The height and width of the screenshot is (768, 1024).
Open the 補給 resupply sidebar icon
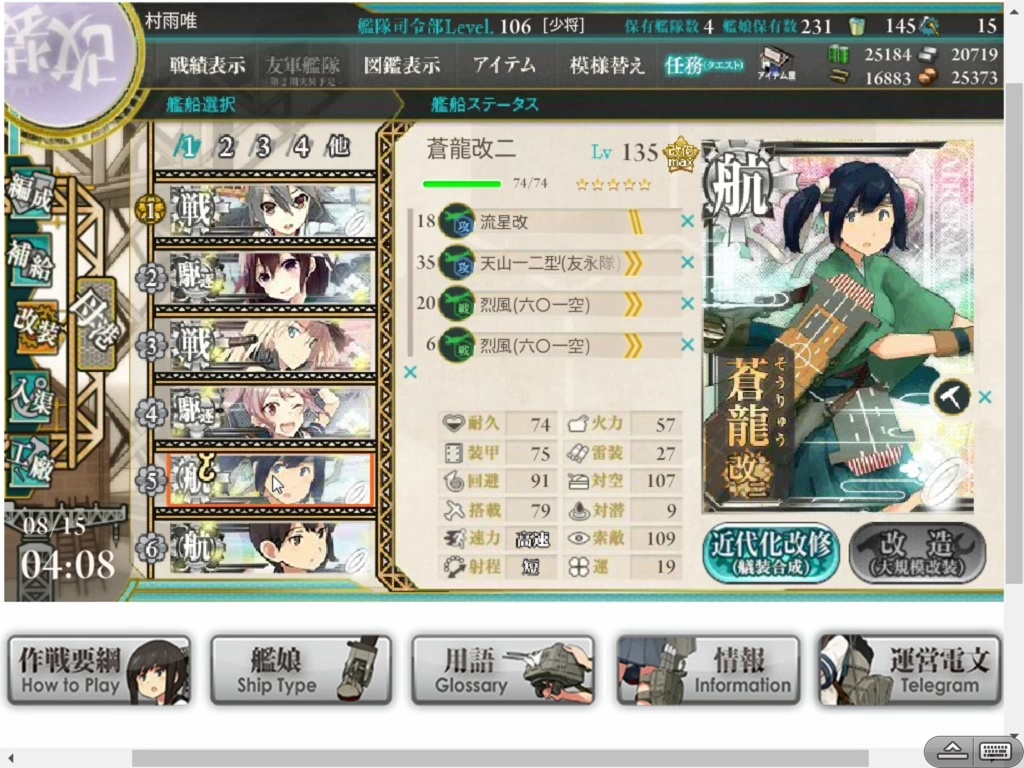pyautogui.click(x=31, y=261)
